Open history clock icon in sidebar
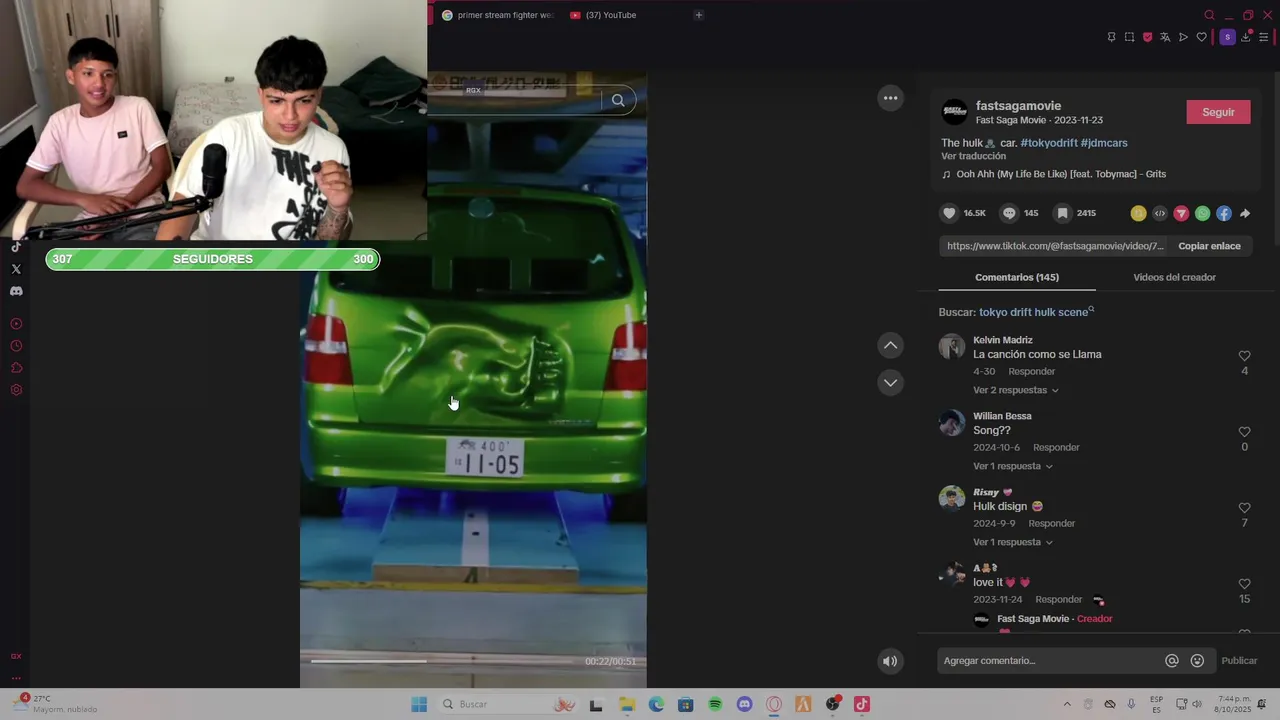1280x720 pixels. pyautogui.click(x=16, y=346)
